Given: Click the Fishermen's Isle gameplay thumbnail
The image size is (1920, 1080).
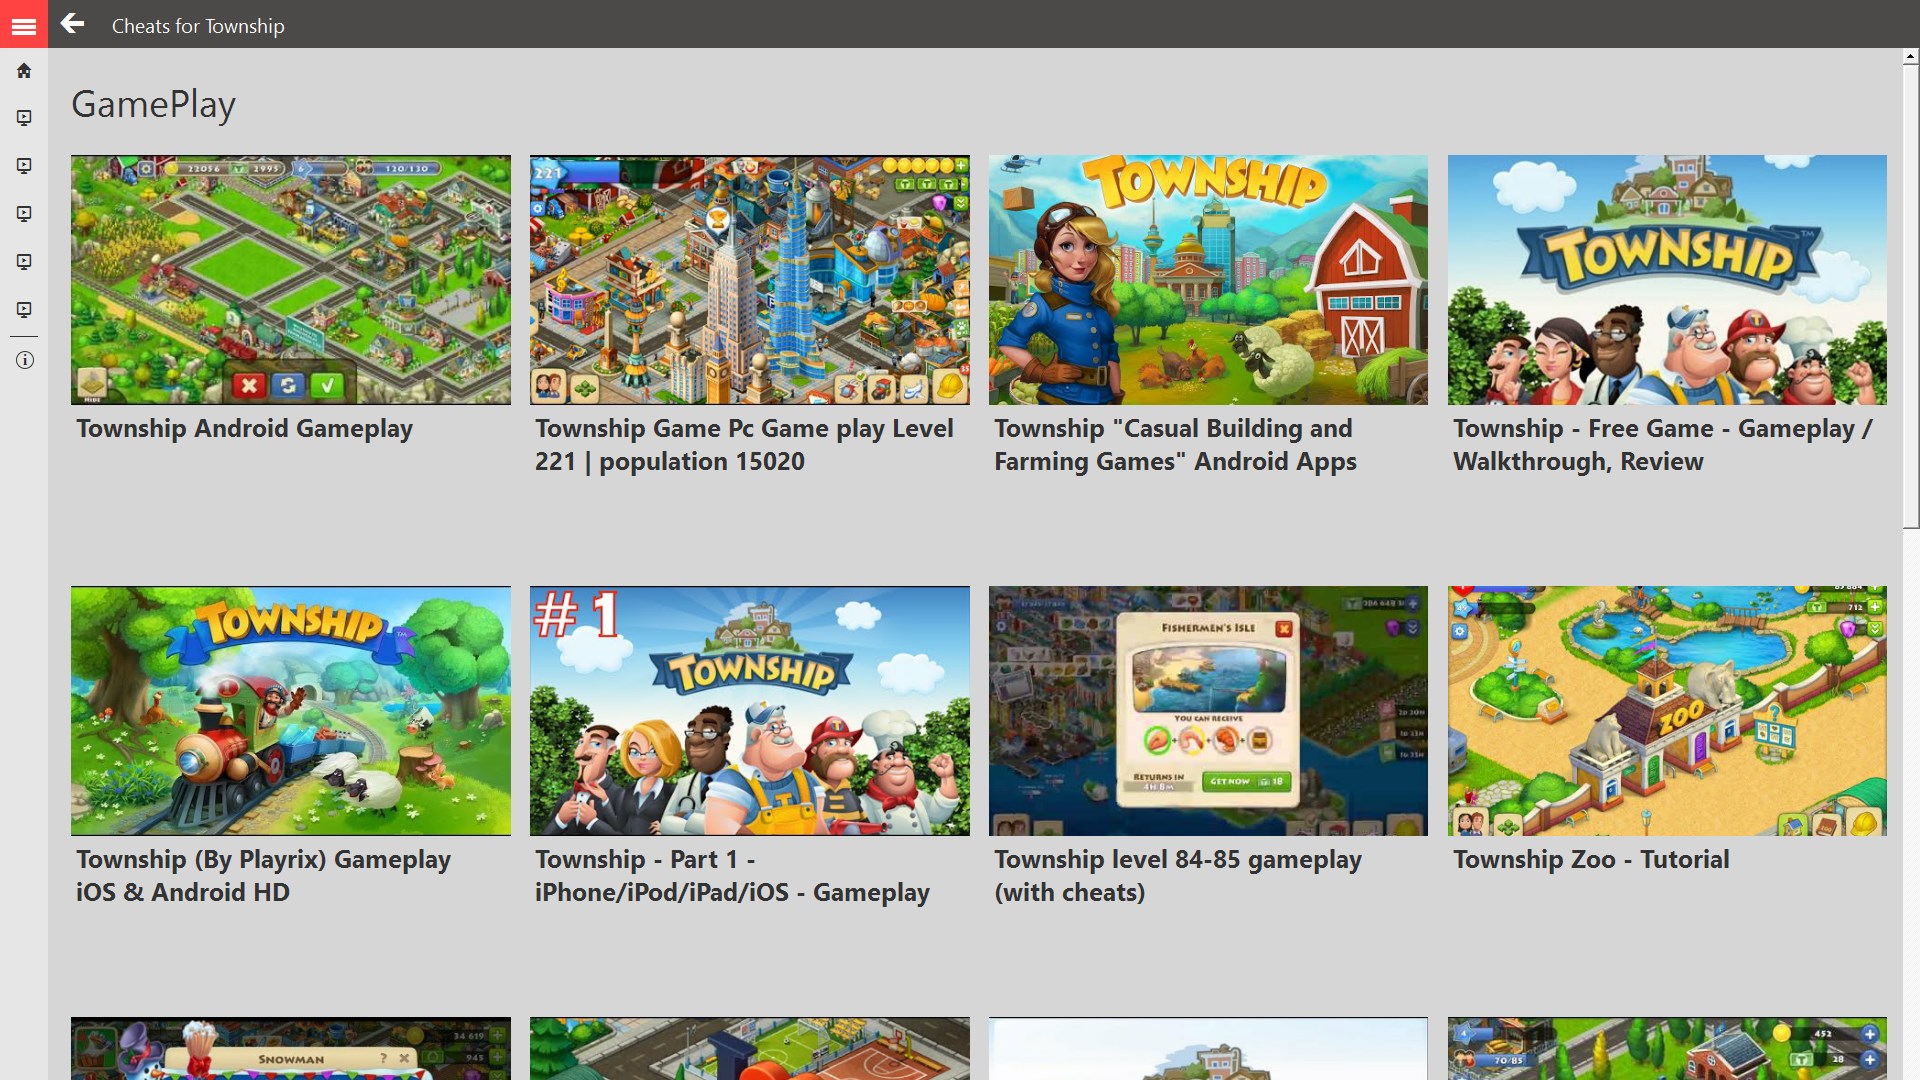Looking at the screenshot, I should point(1208,710).
